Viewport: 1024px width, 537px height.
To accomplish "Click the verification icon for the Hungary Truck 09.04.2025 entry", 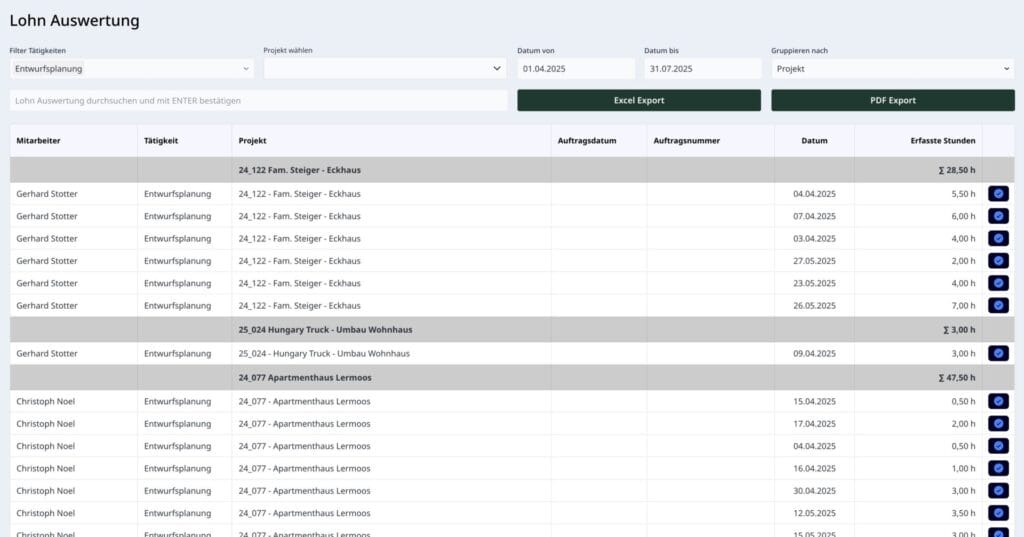I will click(998, 353).
